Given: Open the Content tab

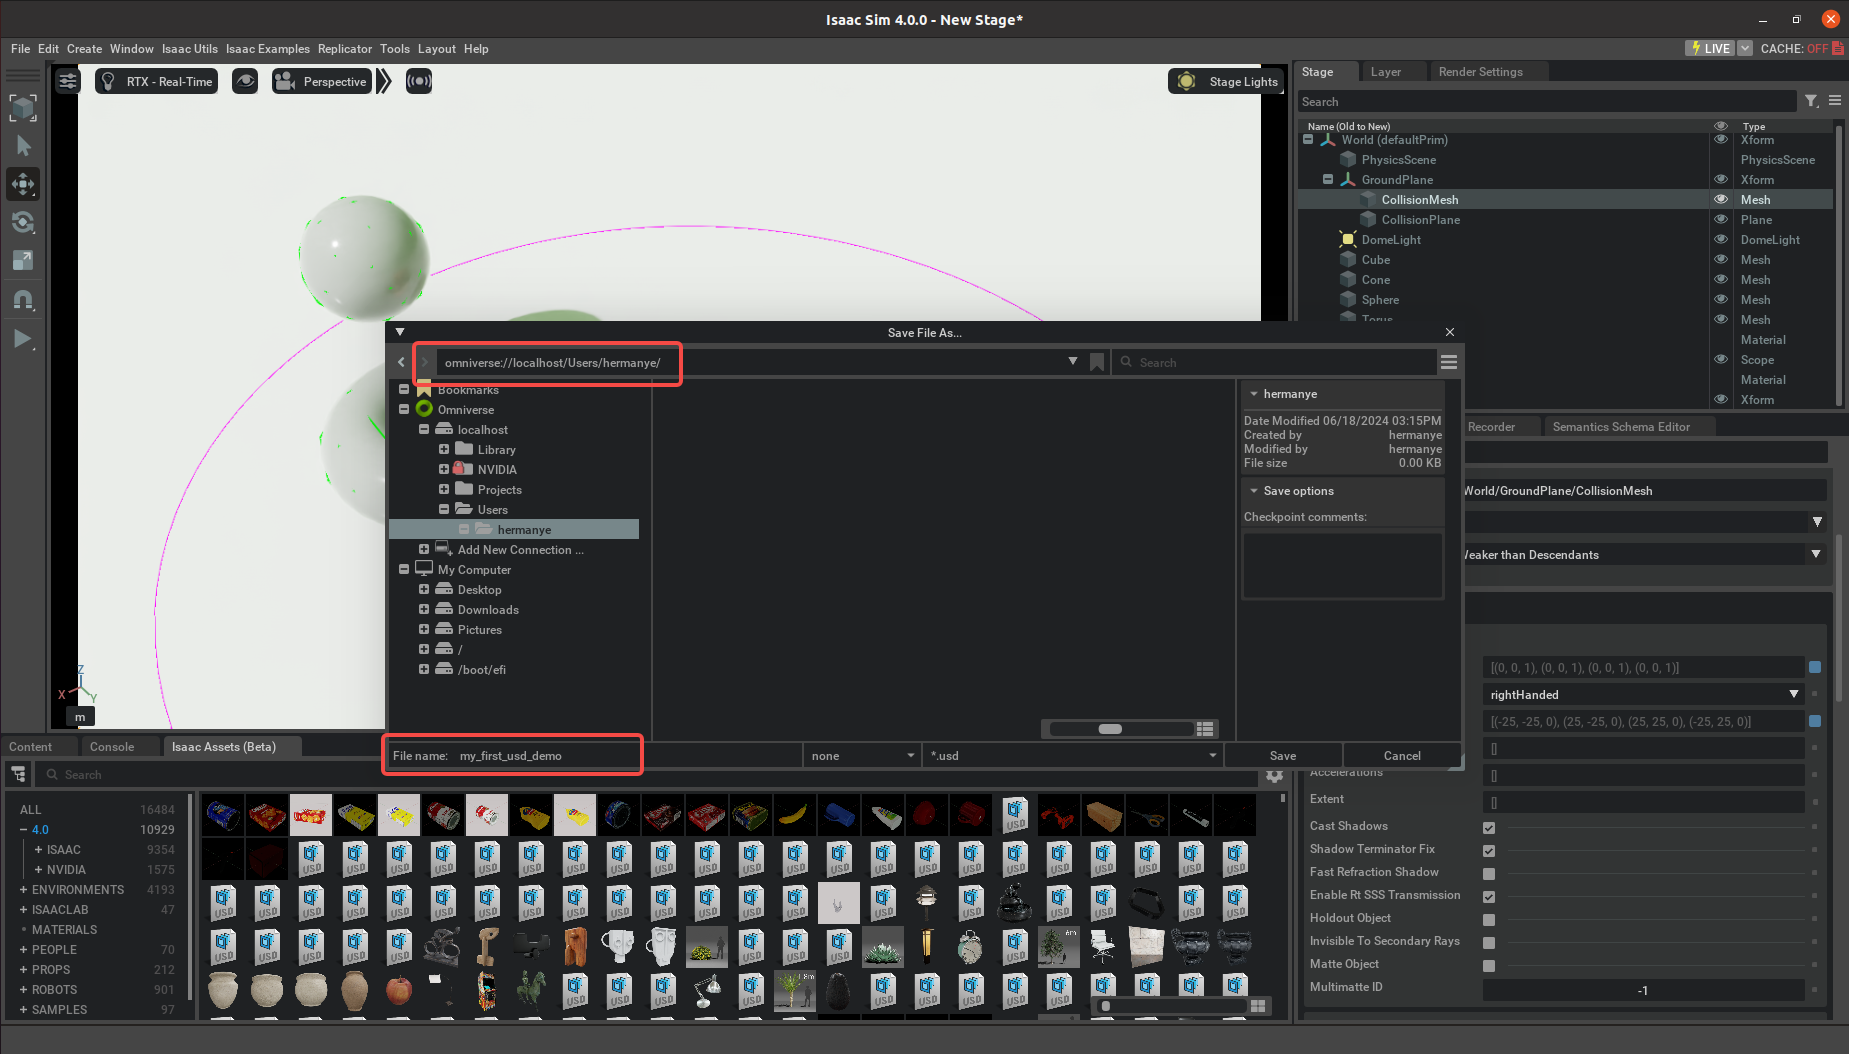Looking at the screenshot, I should coord(31,747).
